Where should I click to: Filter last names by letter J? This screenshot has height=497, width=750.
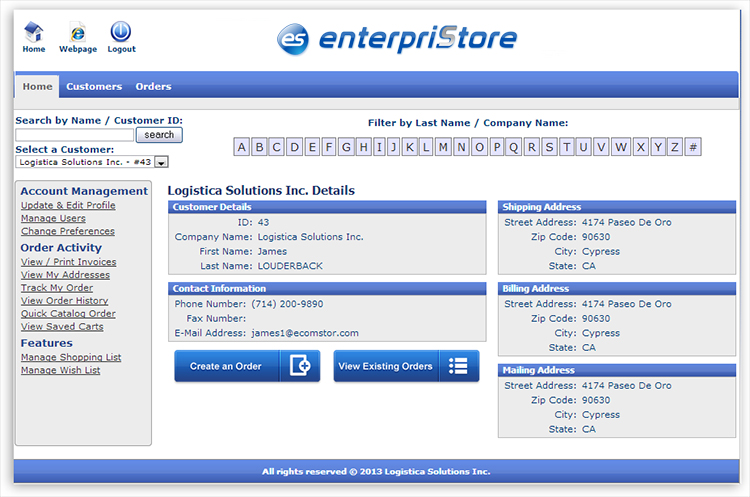(x=394, y=147)
